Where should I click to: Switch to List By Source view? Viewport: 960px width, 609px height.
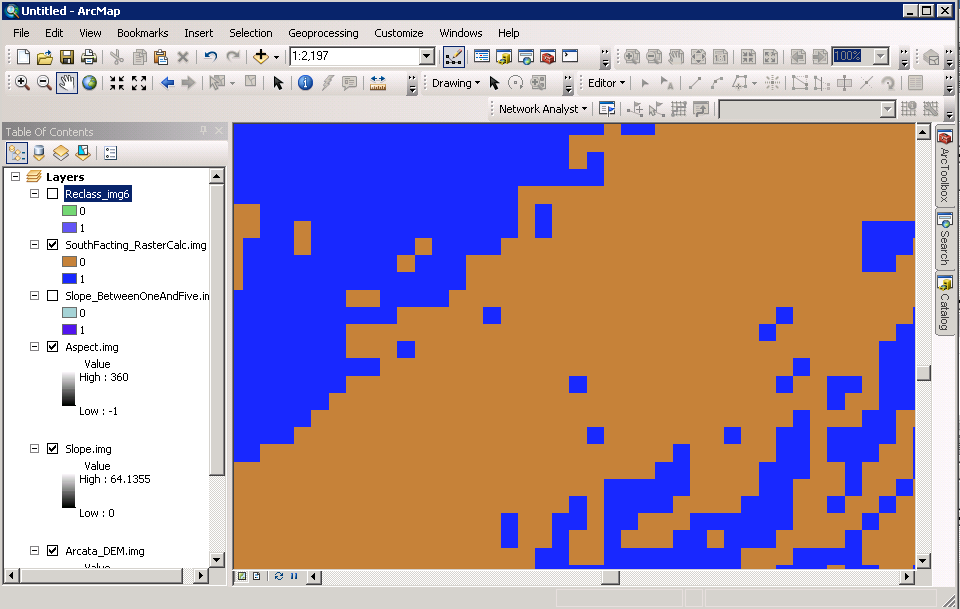pyautogui.click(x=39, y=153)
